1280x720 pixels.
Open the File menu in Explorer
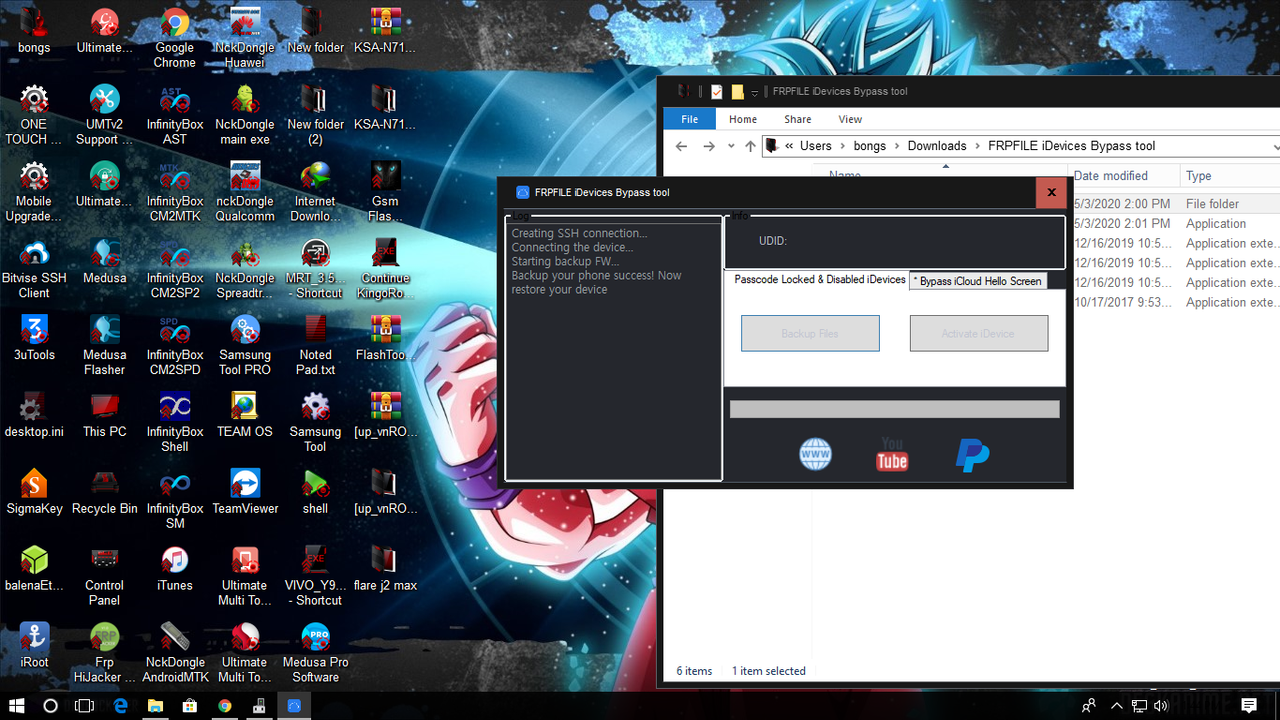click(x=689, y=118)
